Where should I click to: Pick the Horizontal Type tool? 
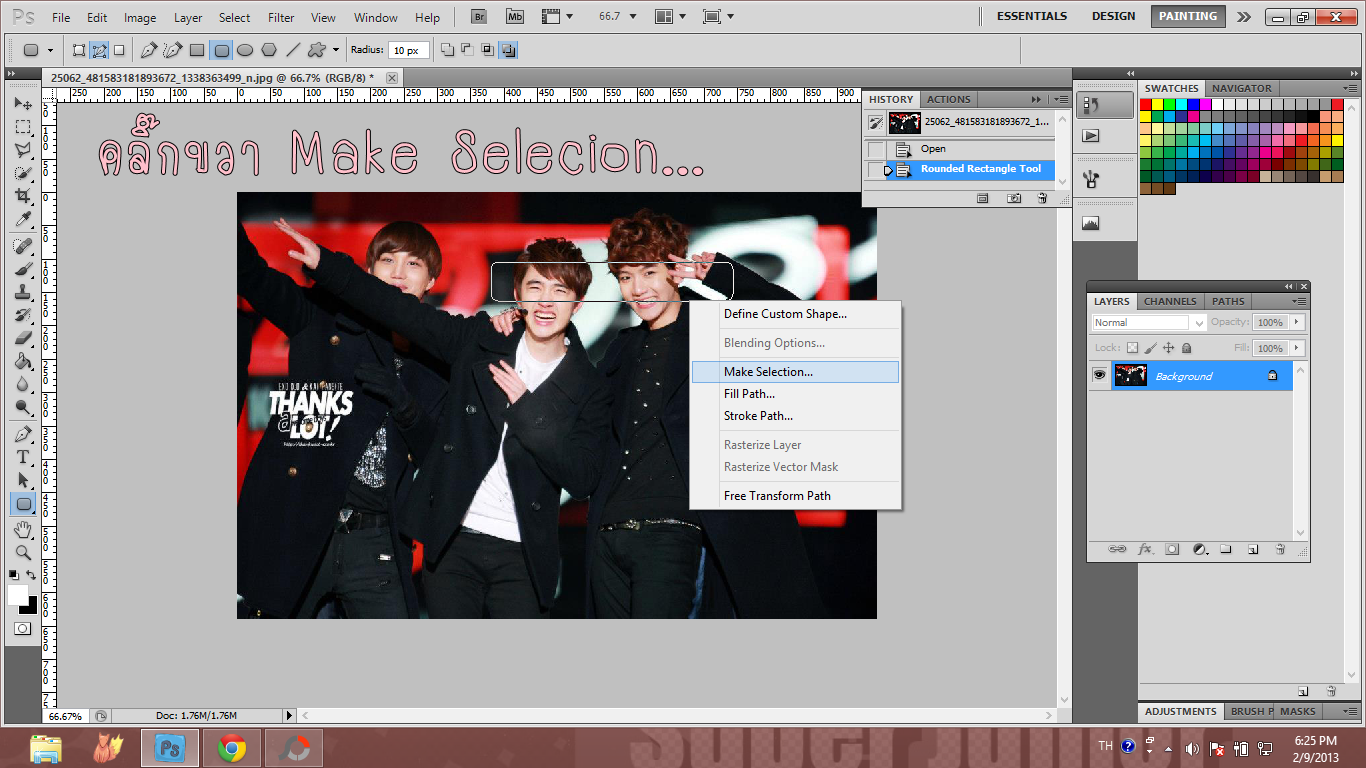pos(22,457)
